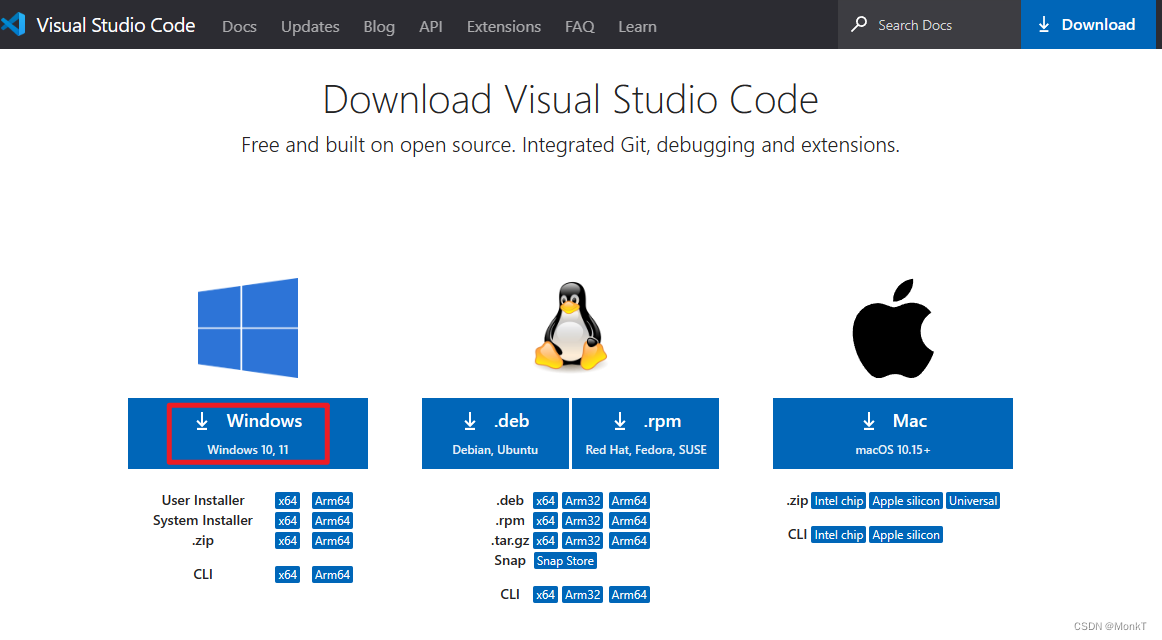The height and width of the screenshot is (640, 1162).
Task: Open the Updates page
Action: tap(310, 26)
